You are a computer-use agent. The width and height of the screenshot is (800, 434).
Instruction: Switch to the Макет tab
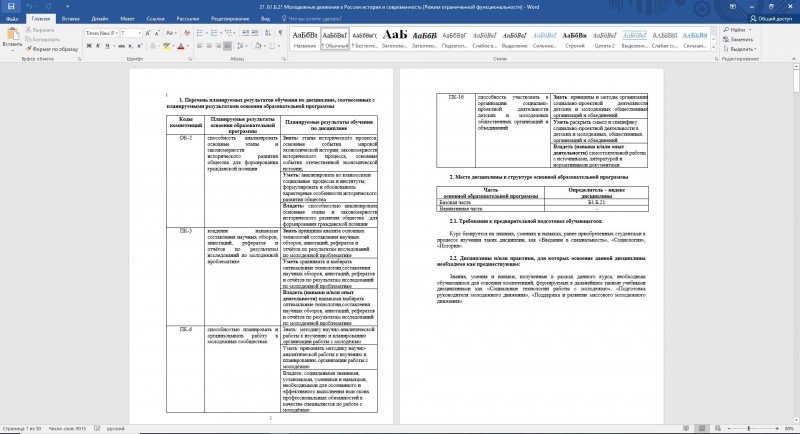click(x=127, y=19)
